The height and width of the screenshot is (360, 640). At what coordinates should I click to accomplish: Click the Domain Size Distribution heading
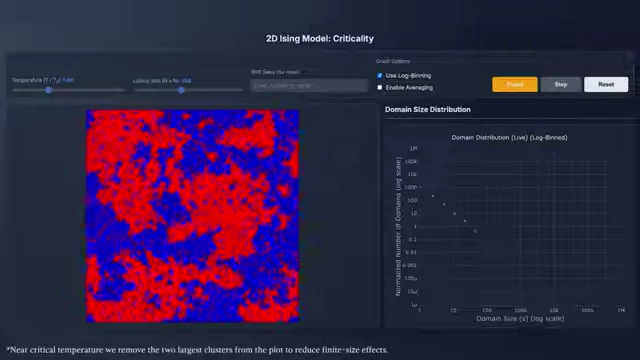point(427,109)
